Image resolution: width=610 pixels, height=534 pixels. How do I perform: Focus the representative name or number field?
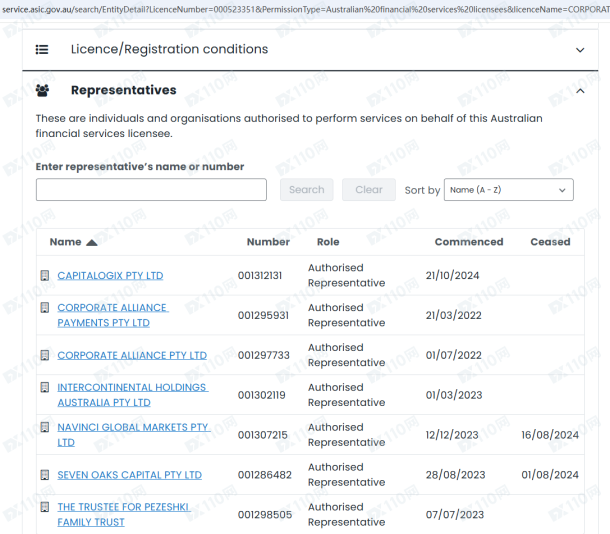click(x=151, y=190)
